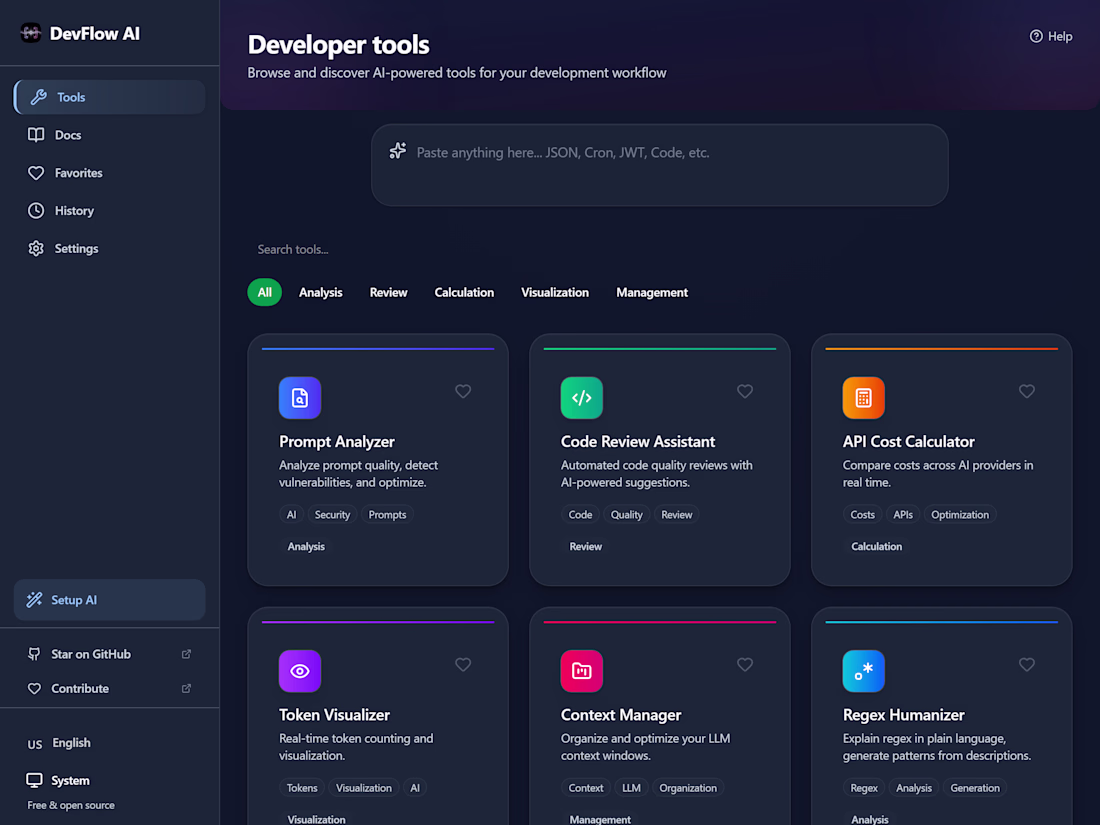
Task: Focus the Paste anything here input box
Action: click(x=659, y=165)
